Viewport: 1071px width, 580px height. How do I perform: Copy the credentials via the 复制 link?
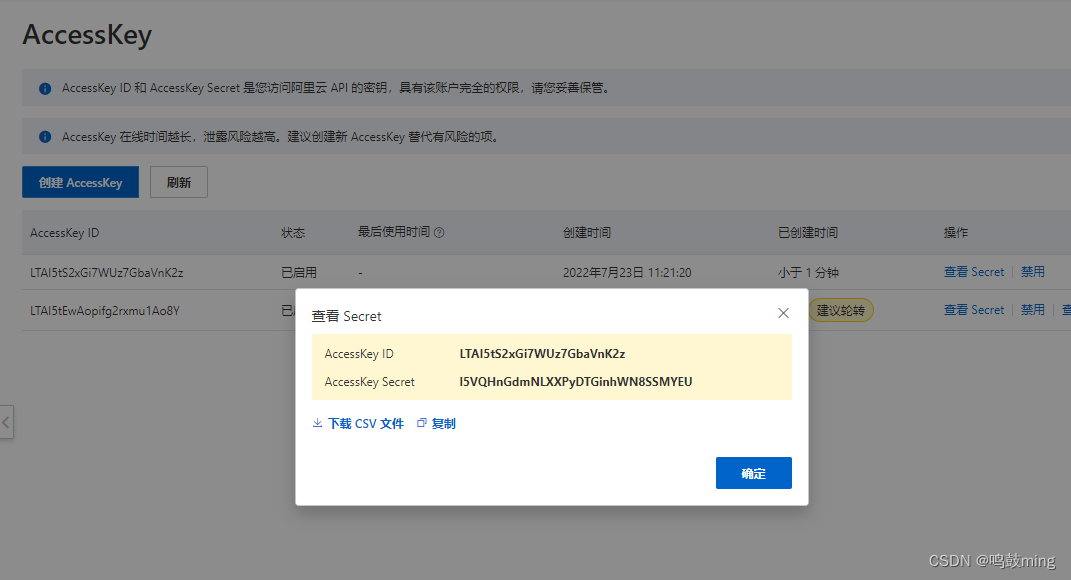coord(443,424)
